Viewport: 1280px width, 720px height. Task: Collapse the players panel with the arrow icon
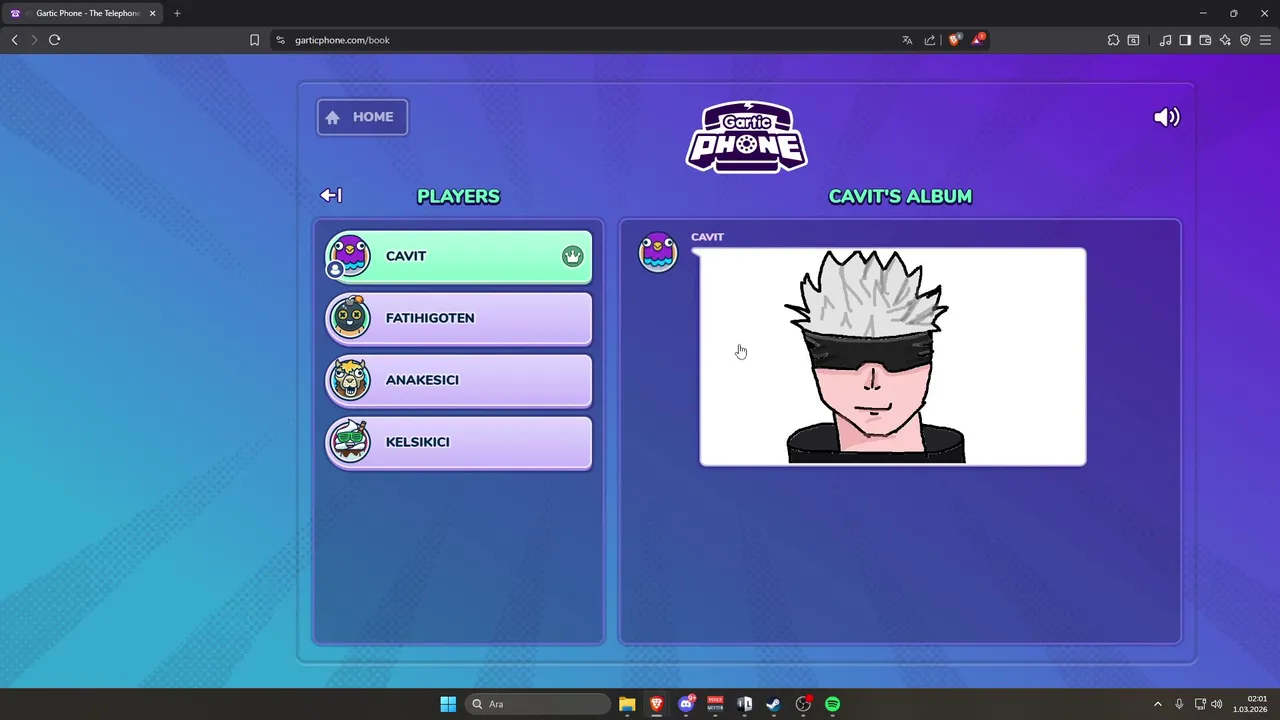pyautogui.click(x=331, y=196)
